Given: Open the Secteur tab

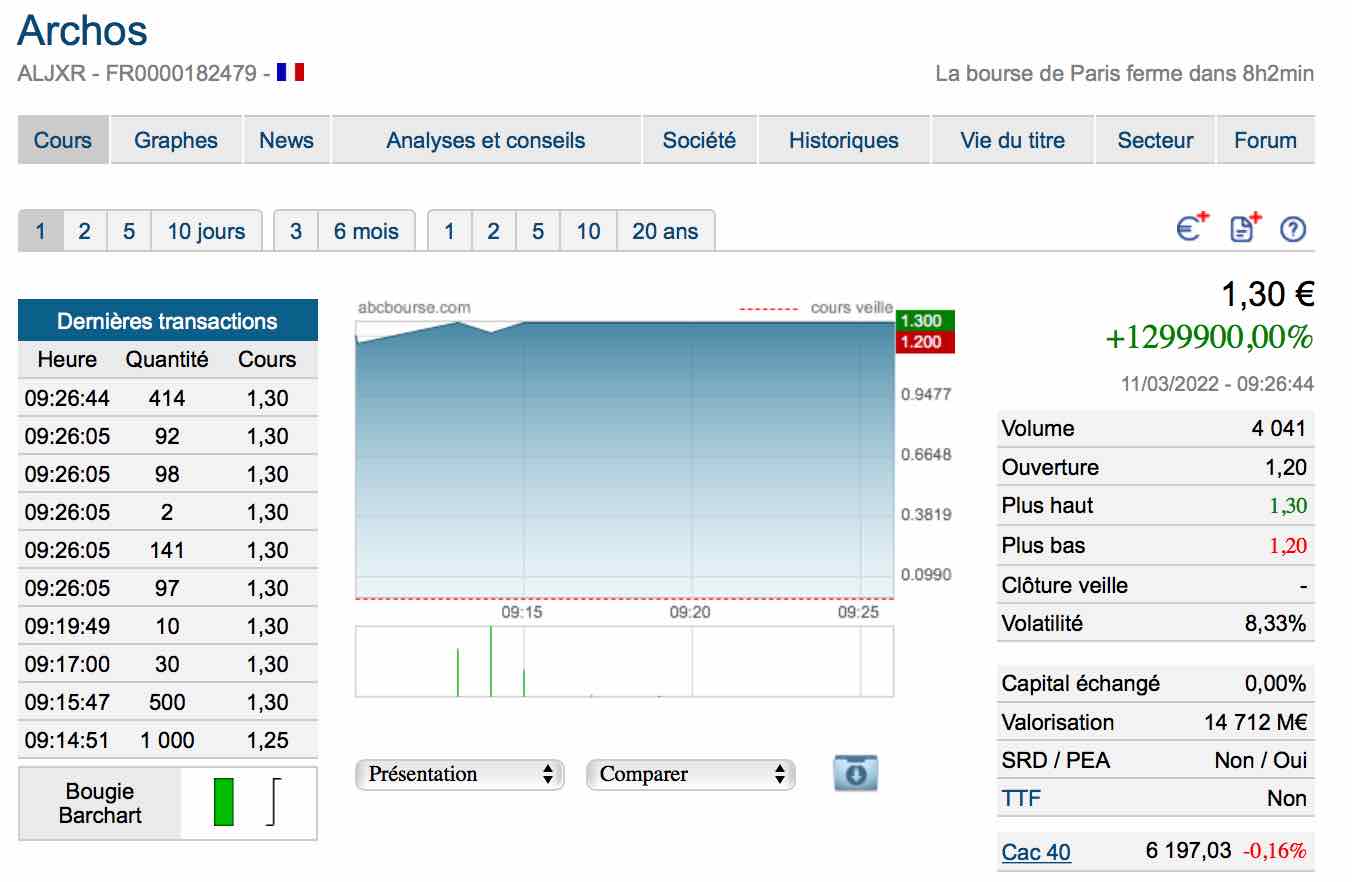Looking at the screenshot, I should [1155, 140].
